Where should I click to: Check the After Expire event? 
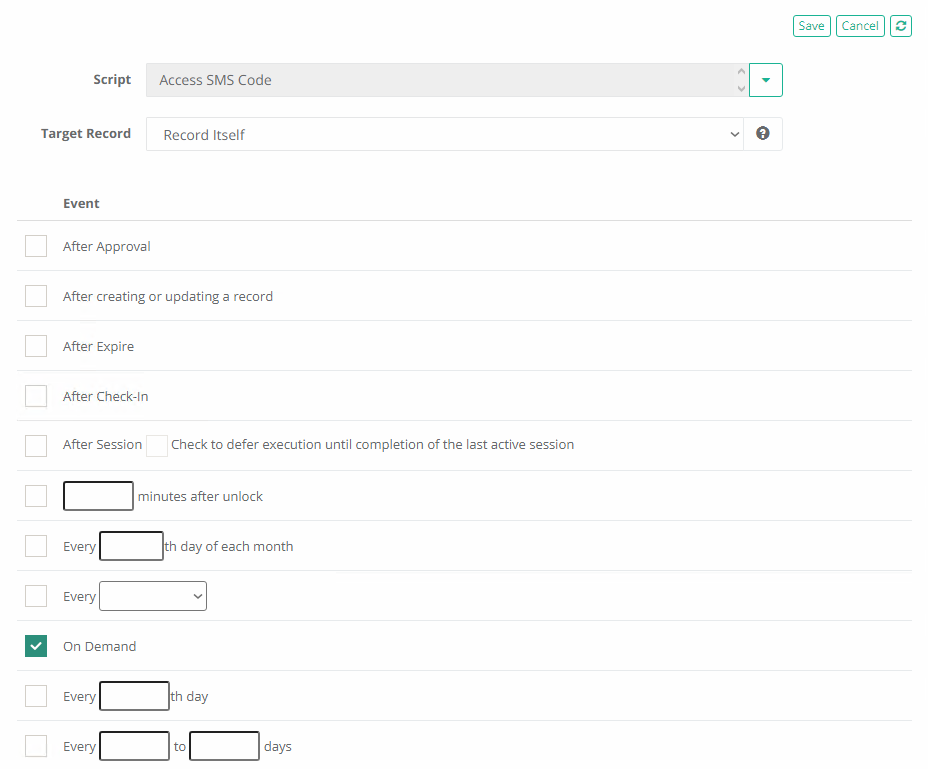[35, 345]
